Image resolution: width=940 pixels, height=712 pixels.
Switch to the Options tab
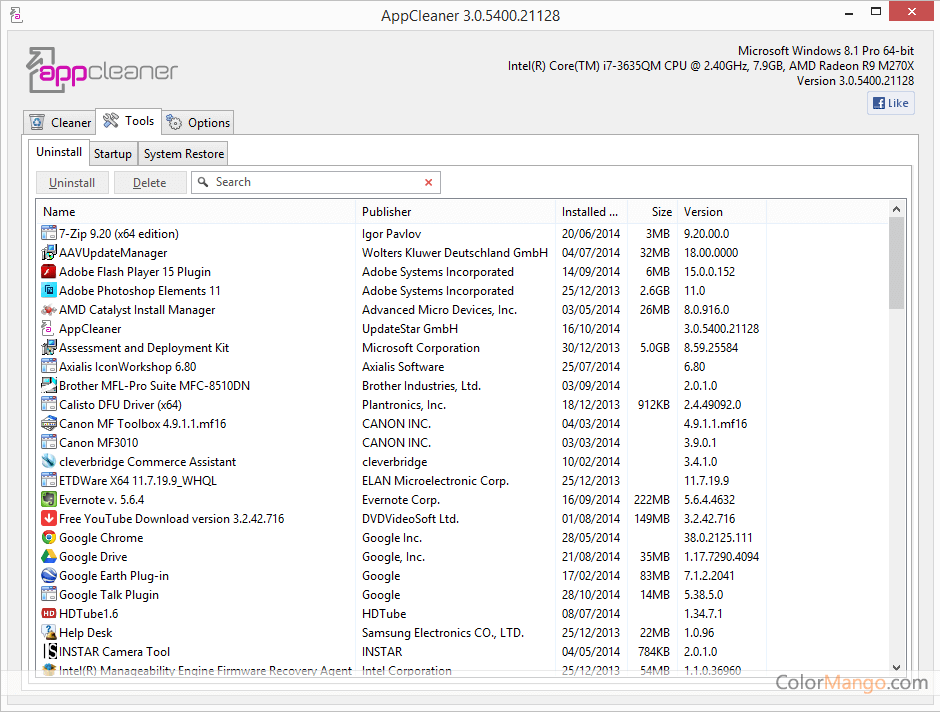(198, 123)
